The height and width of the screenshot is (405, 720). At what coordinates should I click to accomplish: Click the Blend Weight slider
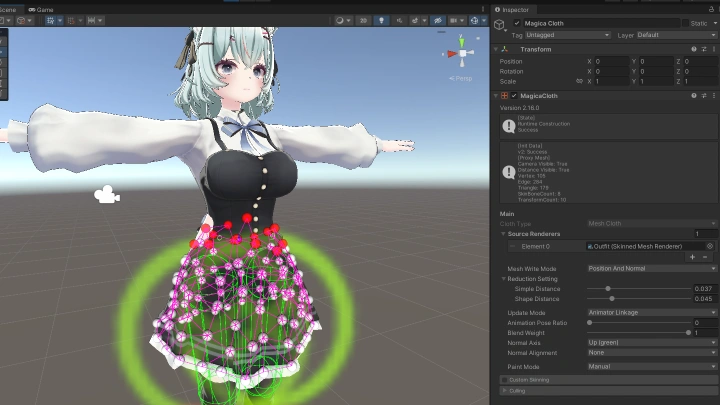point(638,333)
